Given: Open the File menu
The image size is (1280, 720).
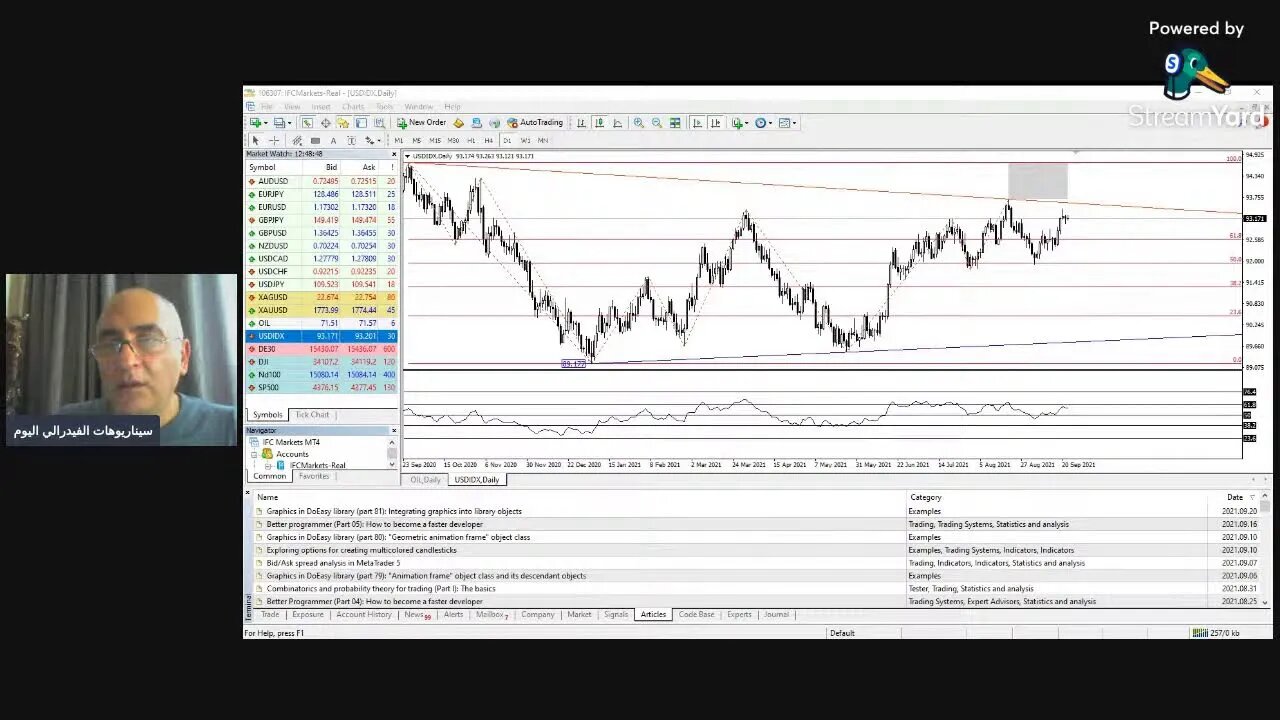Looking at the screenshot, I should coord(266,106).
